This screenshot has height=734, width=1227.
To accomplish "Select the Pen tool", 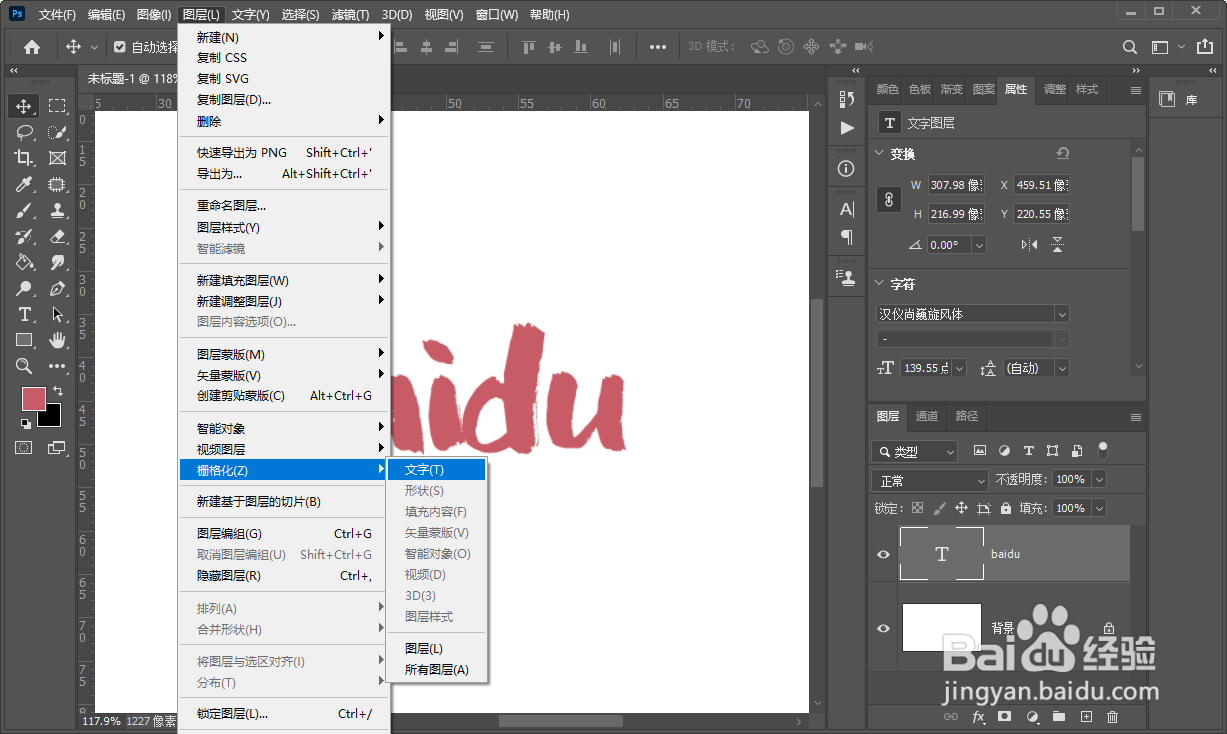I will coord(58,288).
